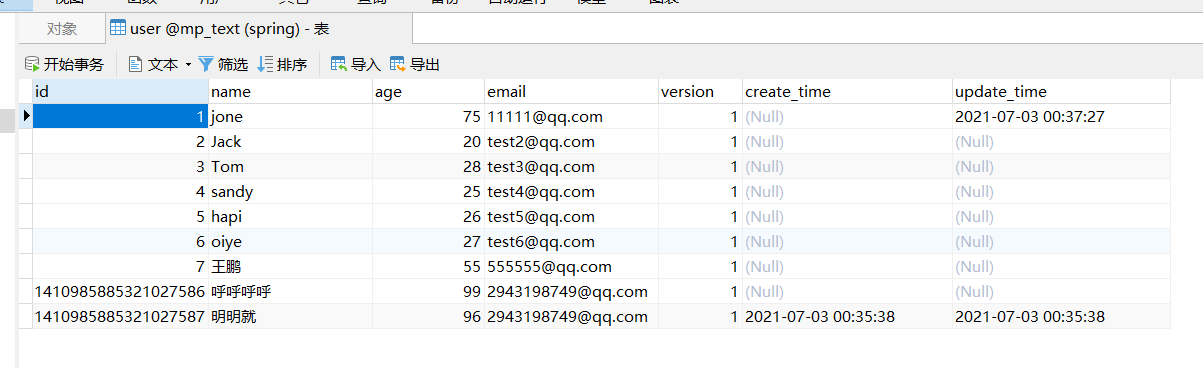Select the email cell 555555@qq.com
The image size is (1203, 368).
[x=571, y=266]
